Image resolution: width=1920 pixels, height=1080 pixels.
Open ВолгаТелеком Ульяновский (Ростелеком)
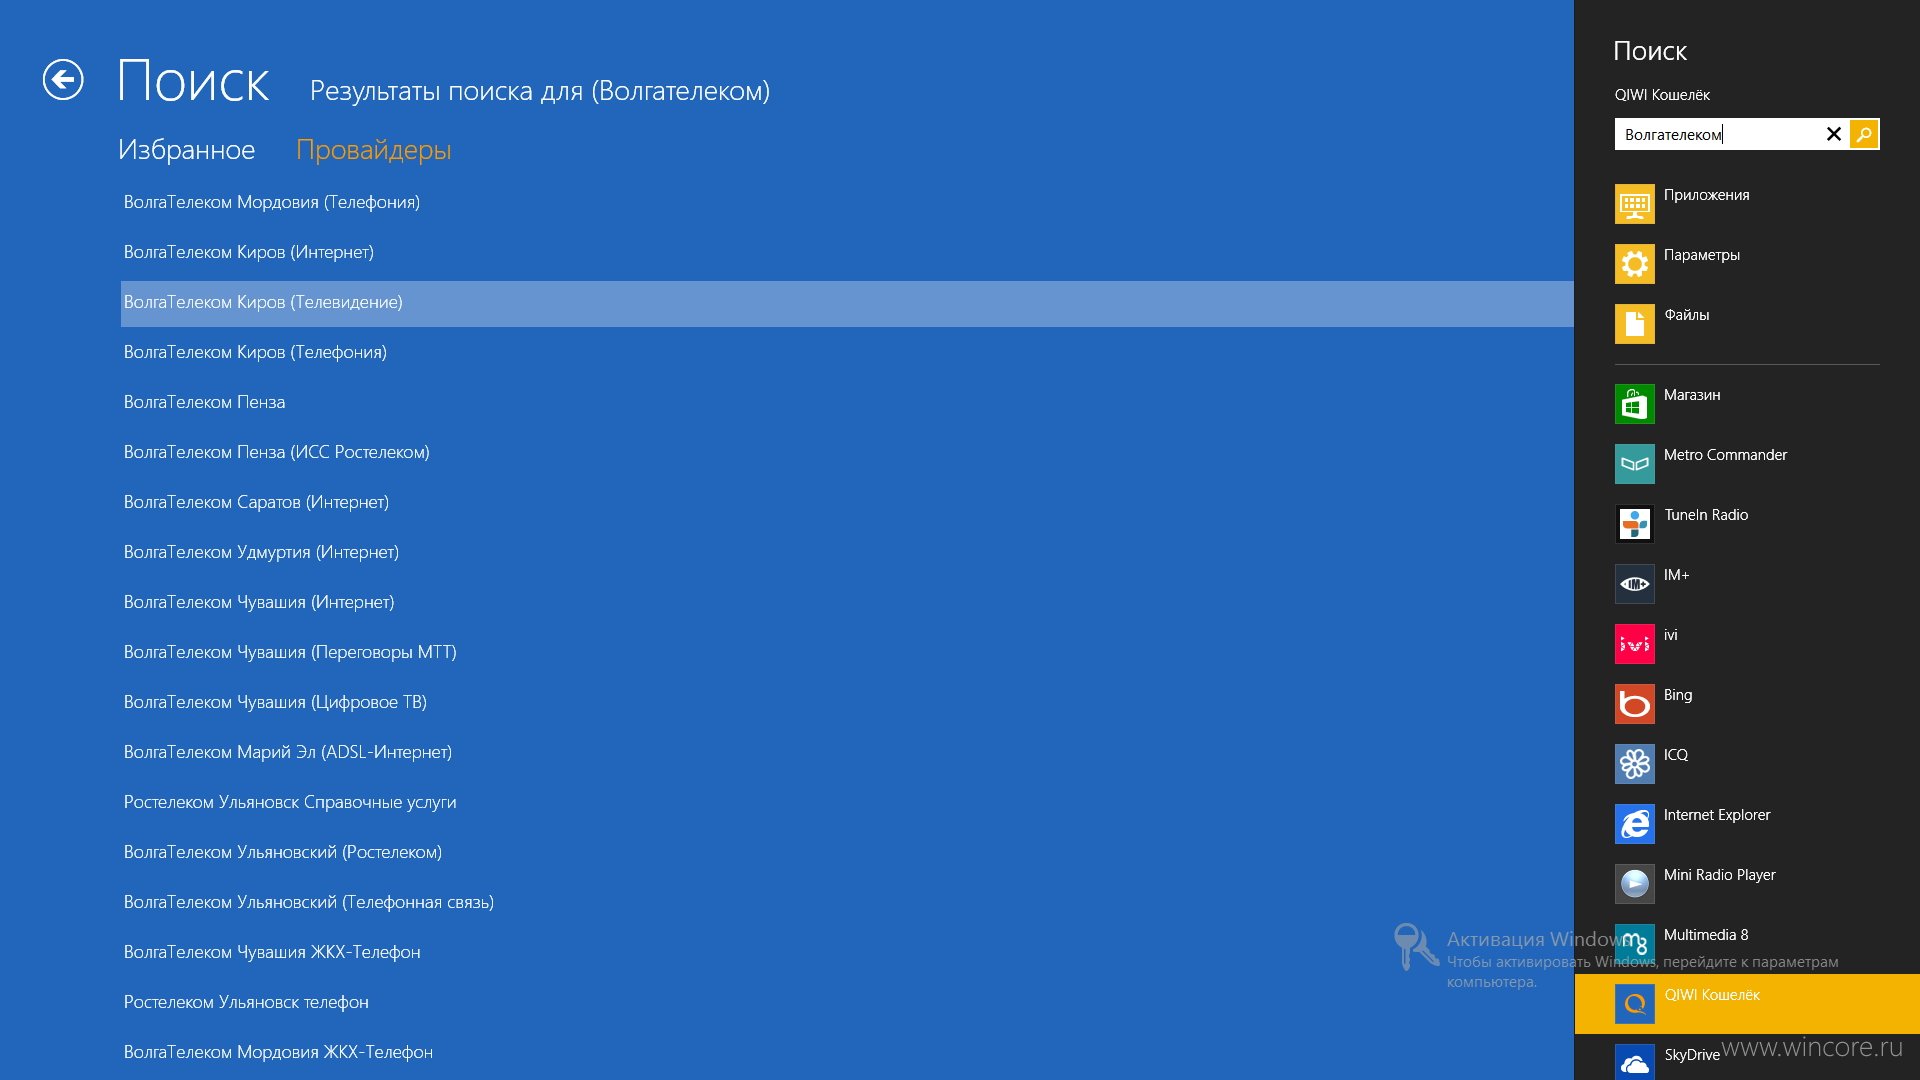point(283,852)
